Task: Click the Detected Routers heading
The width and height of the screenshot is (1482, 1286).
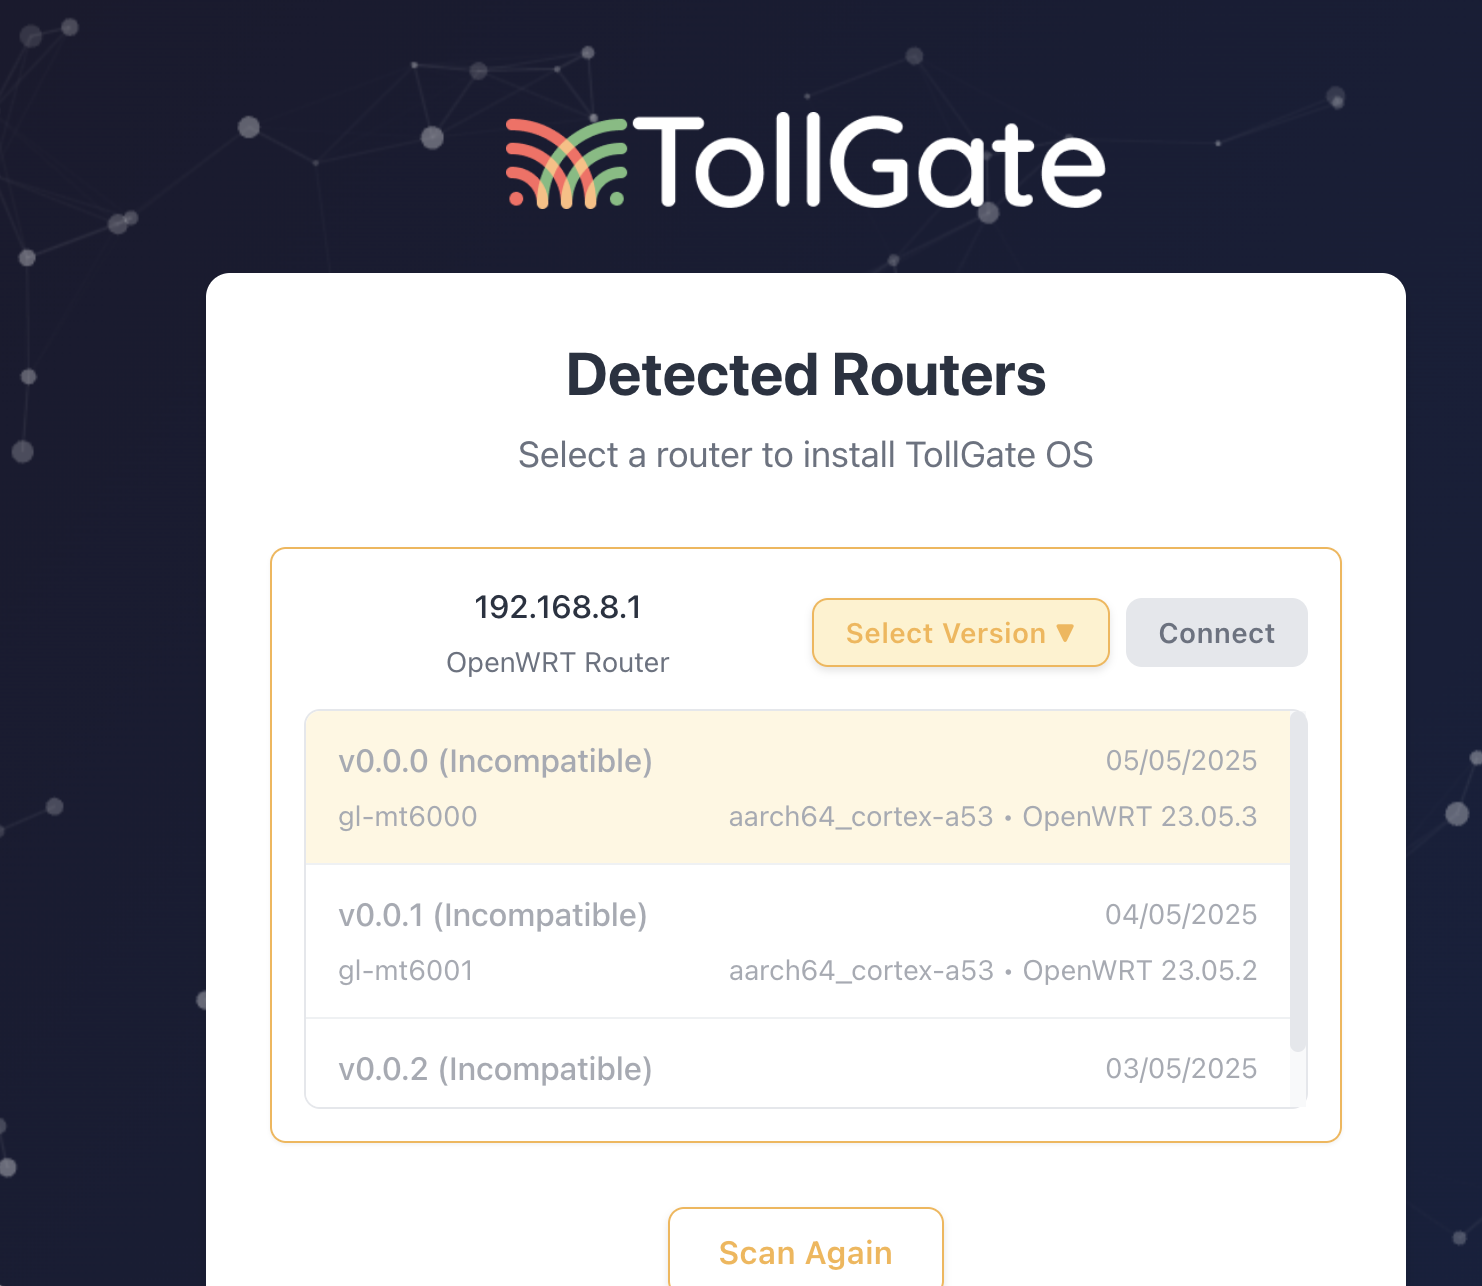Action: [806, 375]
